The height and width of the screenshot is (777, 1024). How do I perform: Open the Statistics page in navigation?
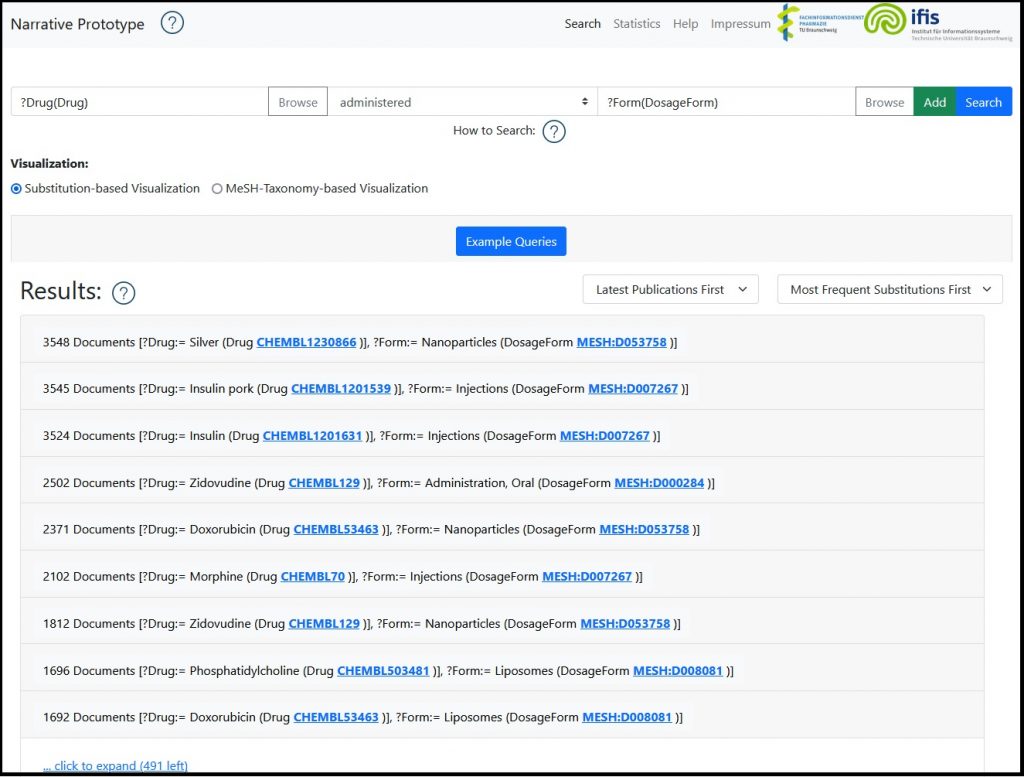pyautogui.click(x=636, y=24)
